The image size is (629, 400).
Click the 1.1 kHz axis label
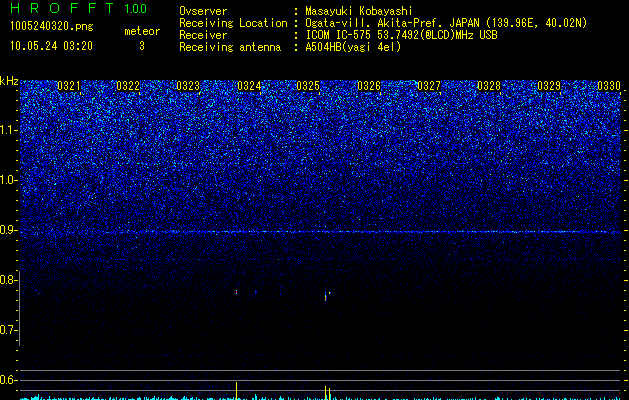click(x=9, y=130)
